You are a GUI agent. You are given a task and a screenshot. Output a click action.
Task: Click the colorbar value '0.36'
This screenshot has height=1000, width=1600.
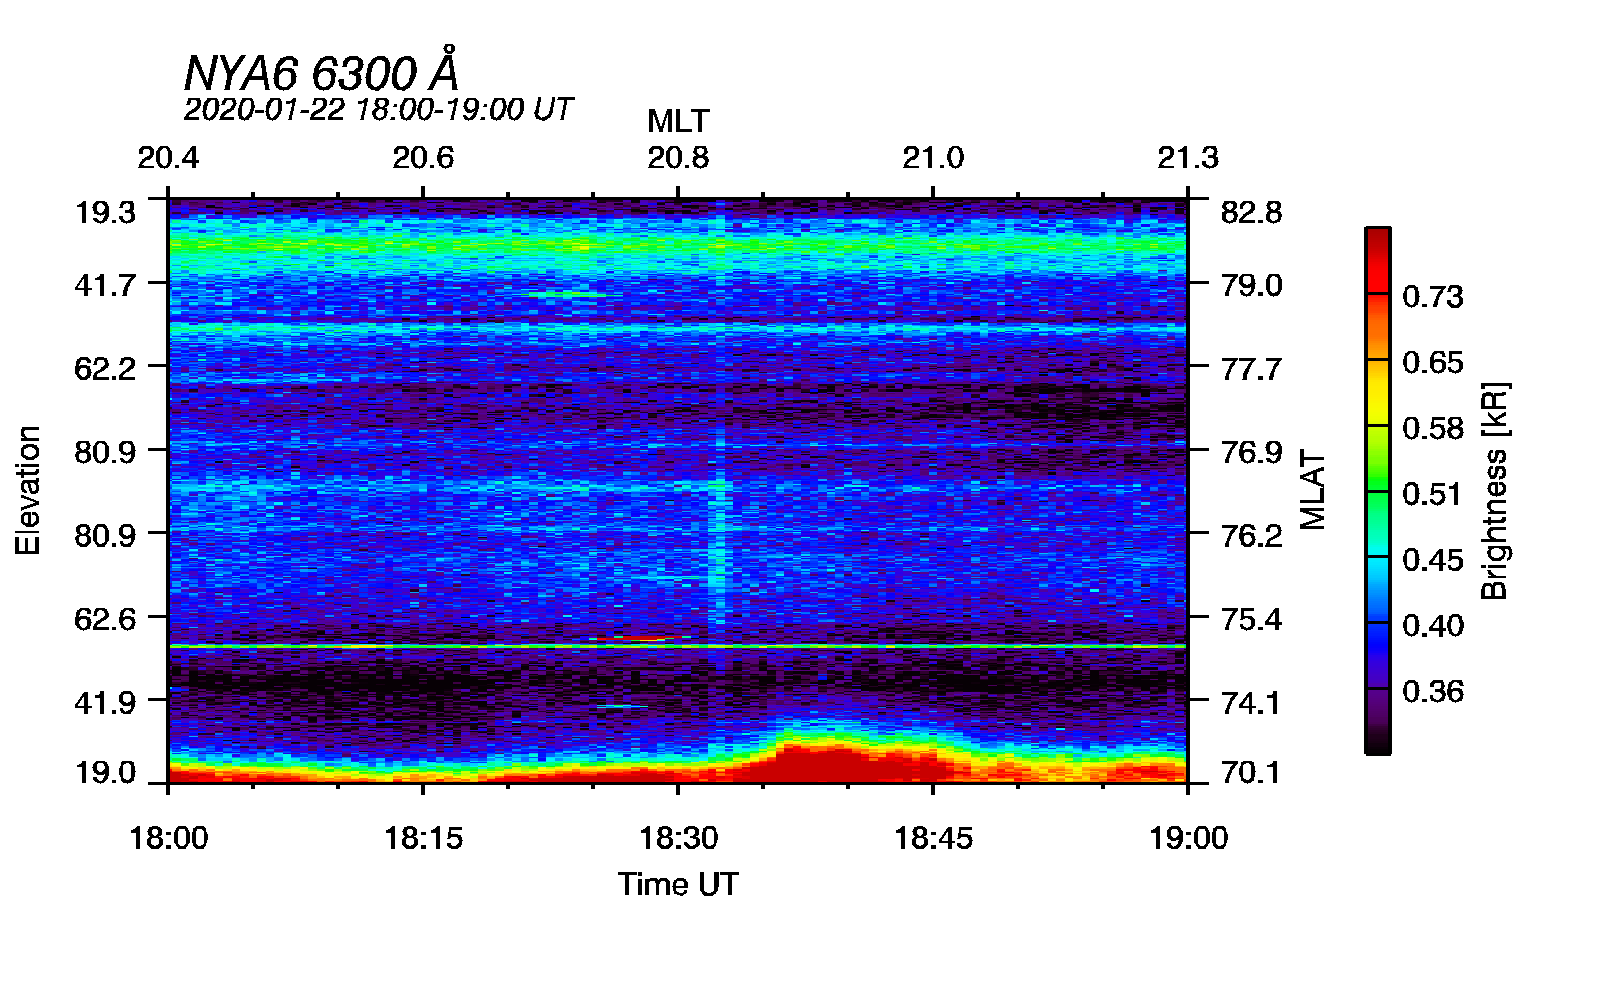1432,691
